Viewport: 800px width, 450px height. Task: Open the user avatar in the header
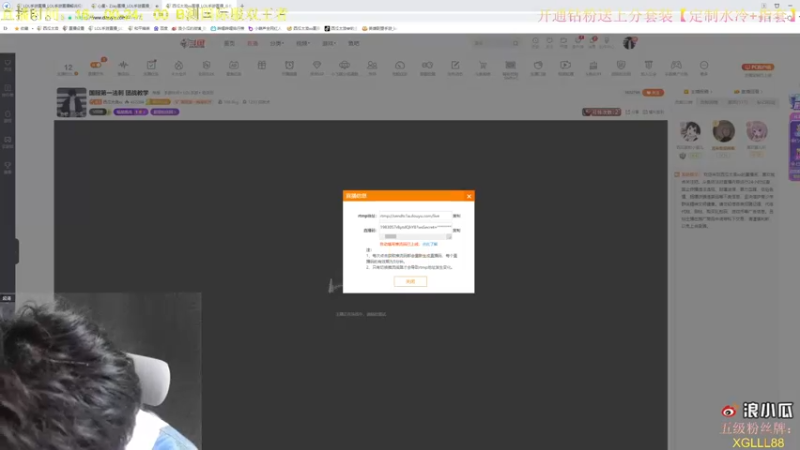(x=630, y=43)
